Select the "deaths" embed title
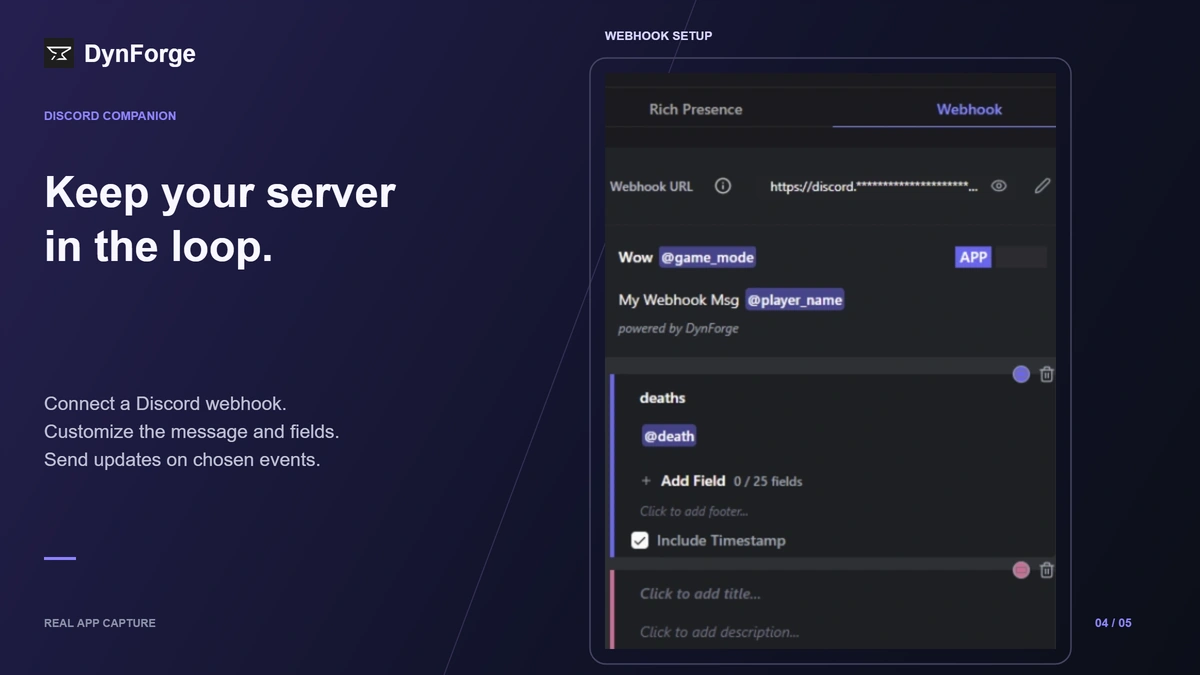Screen dimensions: 1200x675 (x=663, y=398)
